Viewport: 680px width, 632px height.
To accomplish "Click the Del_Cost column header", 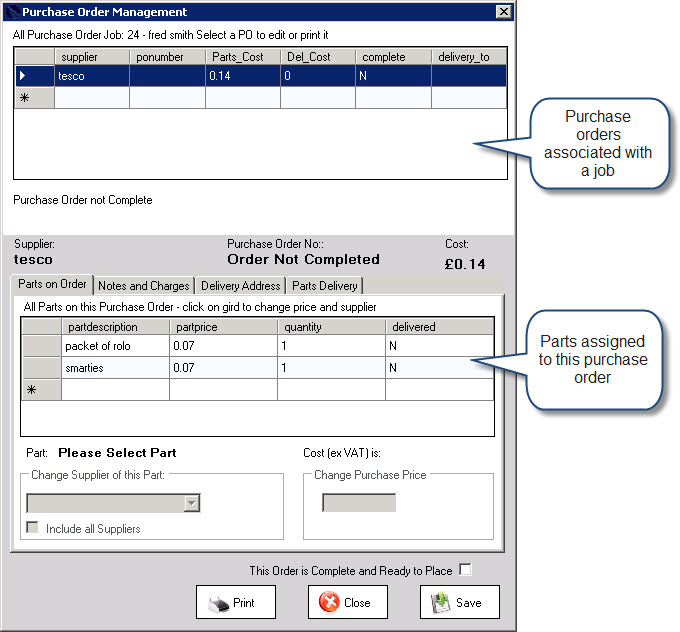I will click(318, 57).
